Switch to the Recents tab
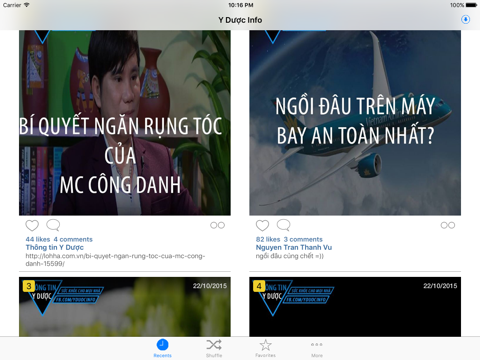Viewport: 480px width, 360px height. 162,348
